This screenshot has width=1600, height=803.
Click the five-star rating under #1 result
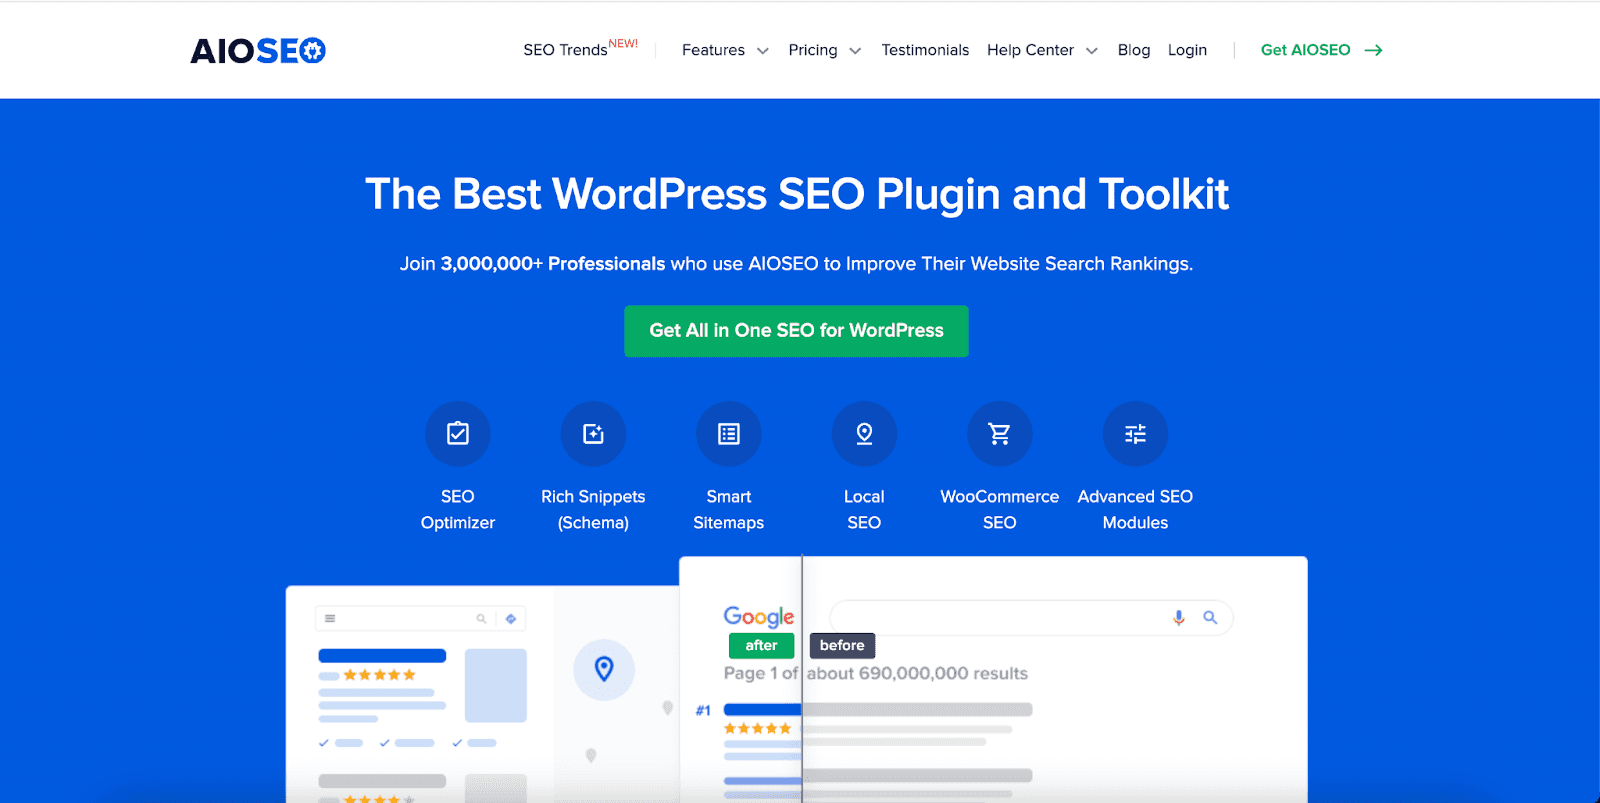757,729
